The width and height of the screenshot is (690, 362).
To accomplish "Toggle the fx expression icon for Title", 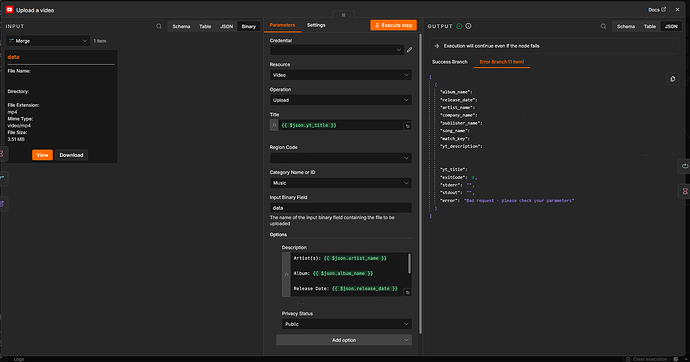I will 274,125.
